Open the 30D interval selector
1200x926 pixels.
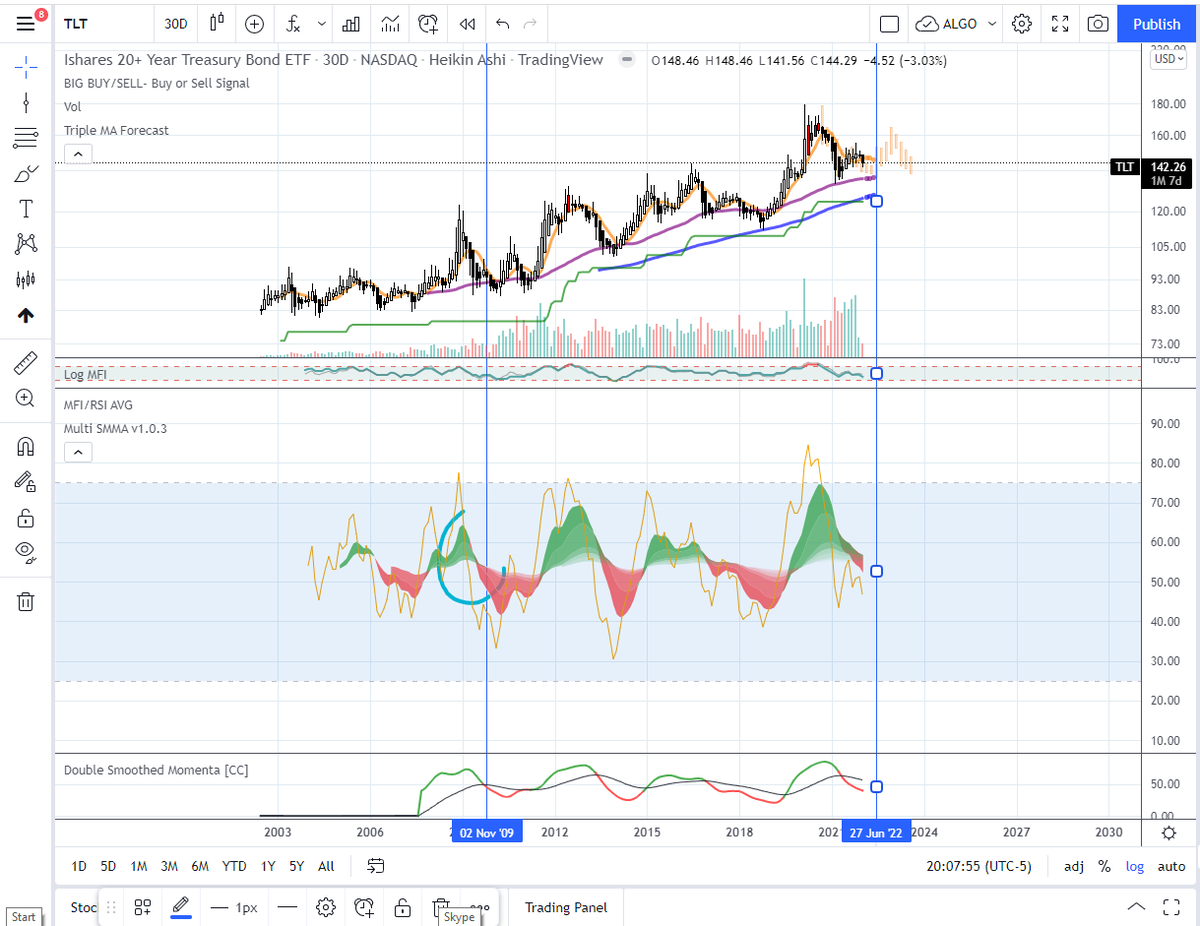pyautogui.click(x=175, y=23)
